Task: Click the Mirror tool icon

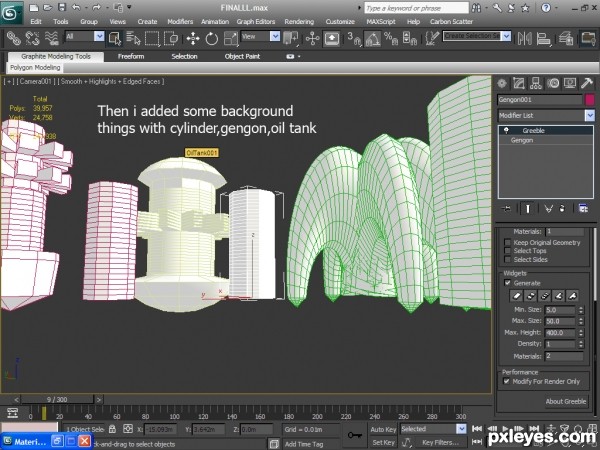Action: (525, 38)
